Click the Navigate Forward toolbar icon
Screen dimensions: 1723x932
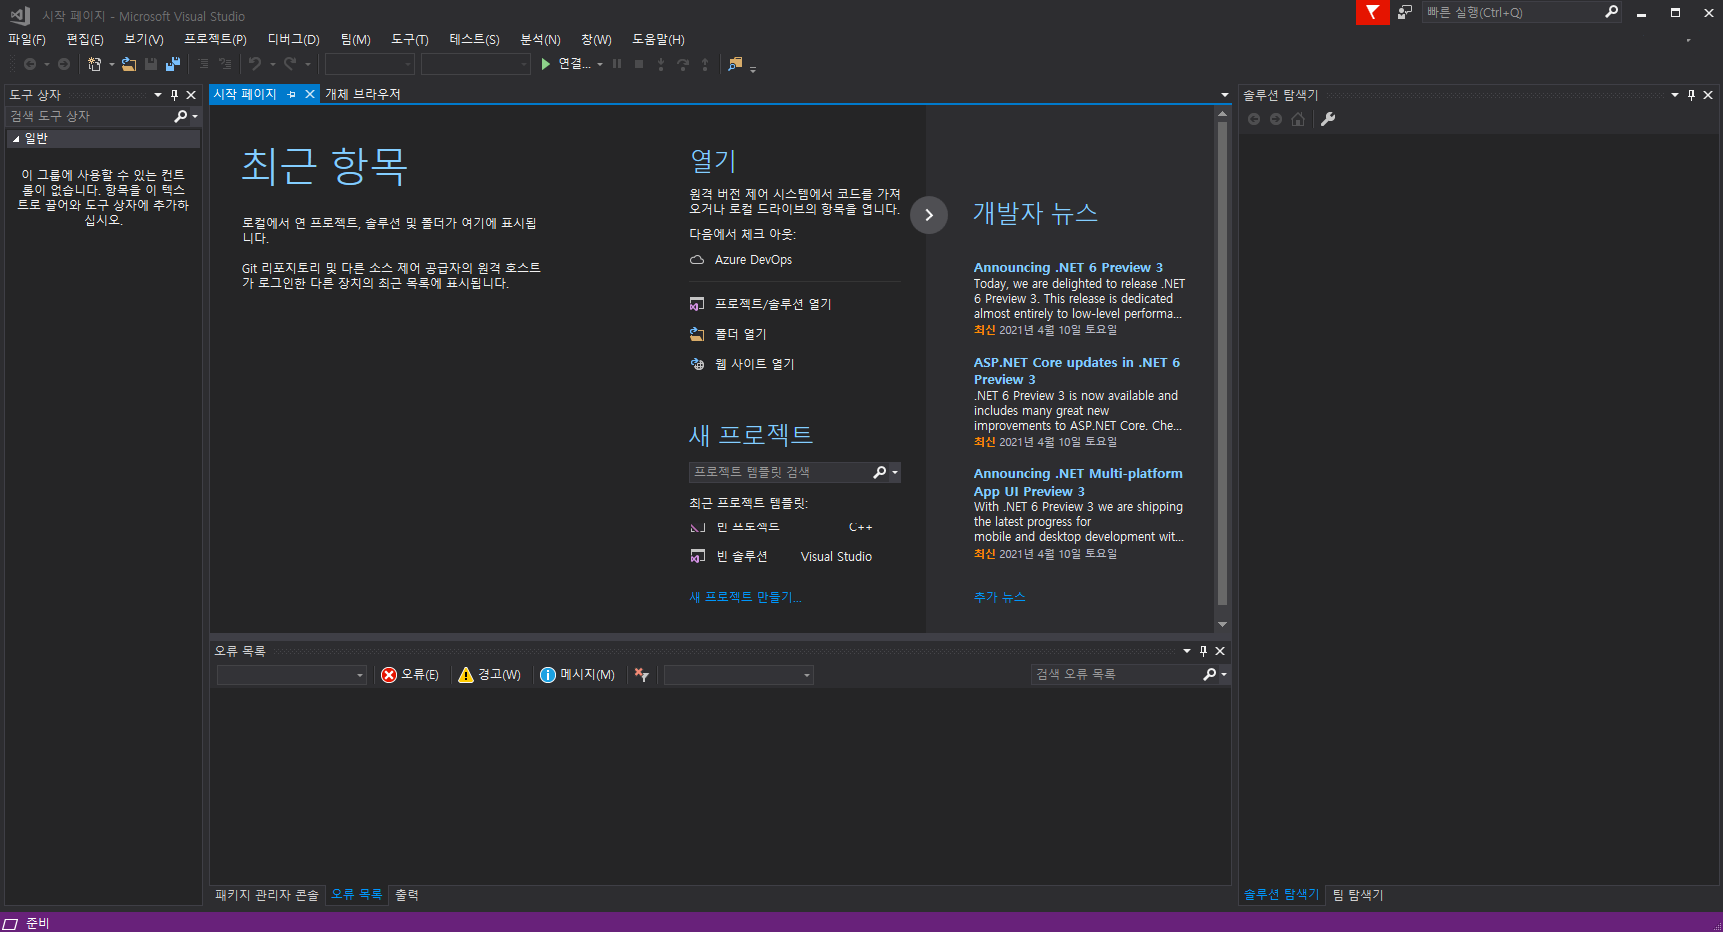(x=64, y=64)
